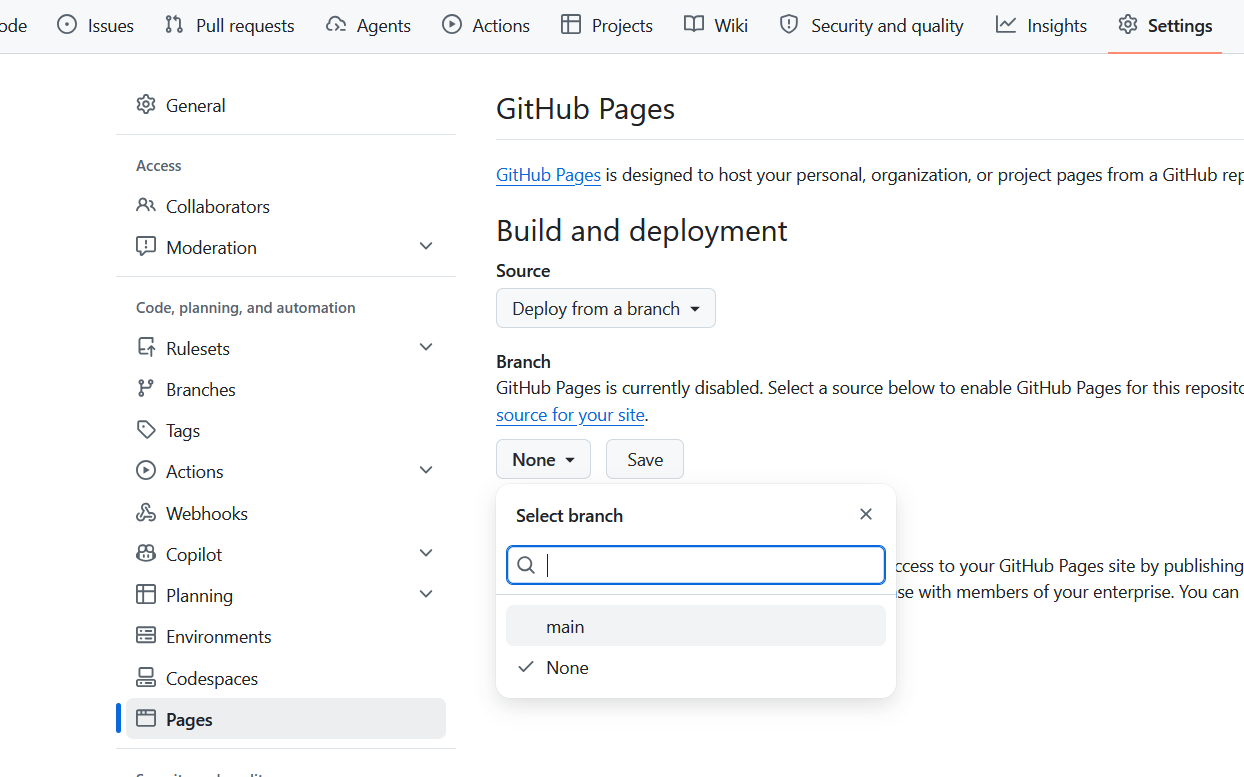1244x777 pixels.
Task: Select Pages in the sidebar
Action: (x=286, y=719)
